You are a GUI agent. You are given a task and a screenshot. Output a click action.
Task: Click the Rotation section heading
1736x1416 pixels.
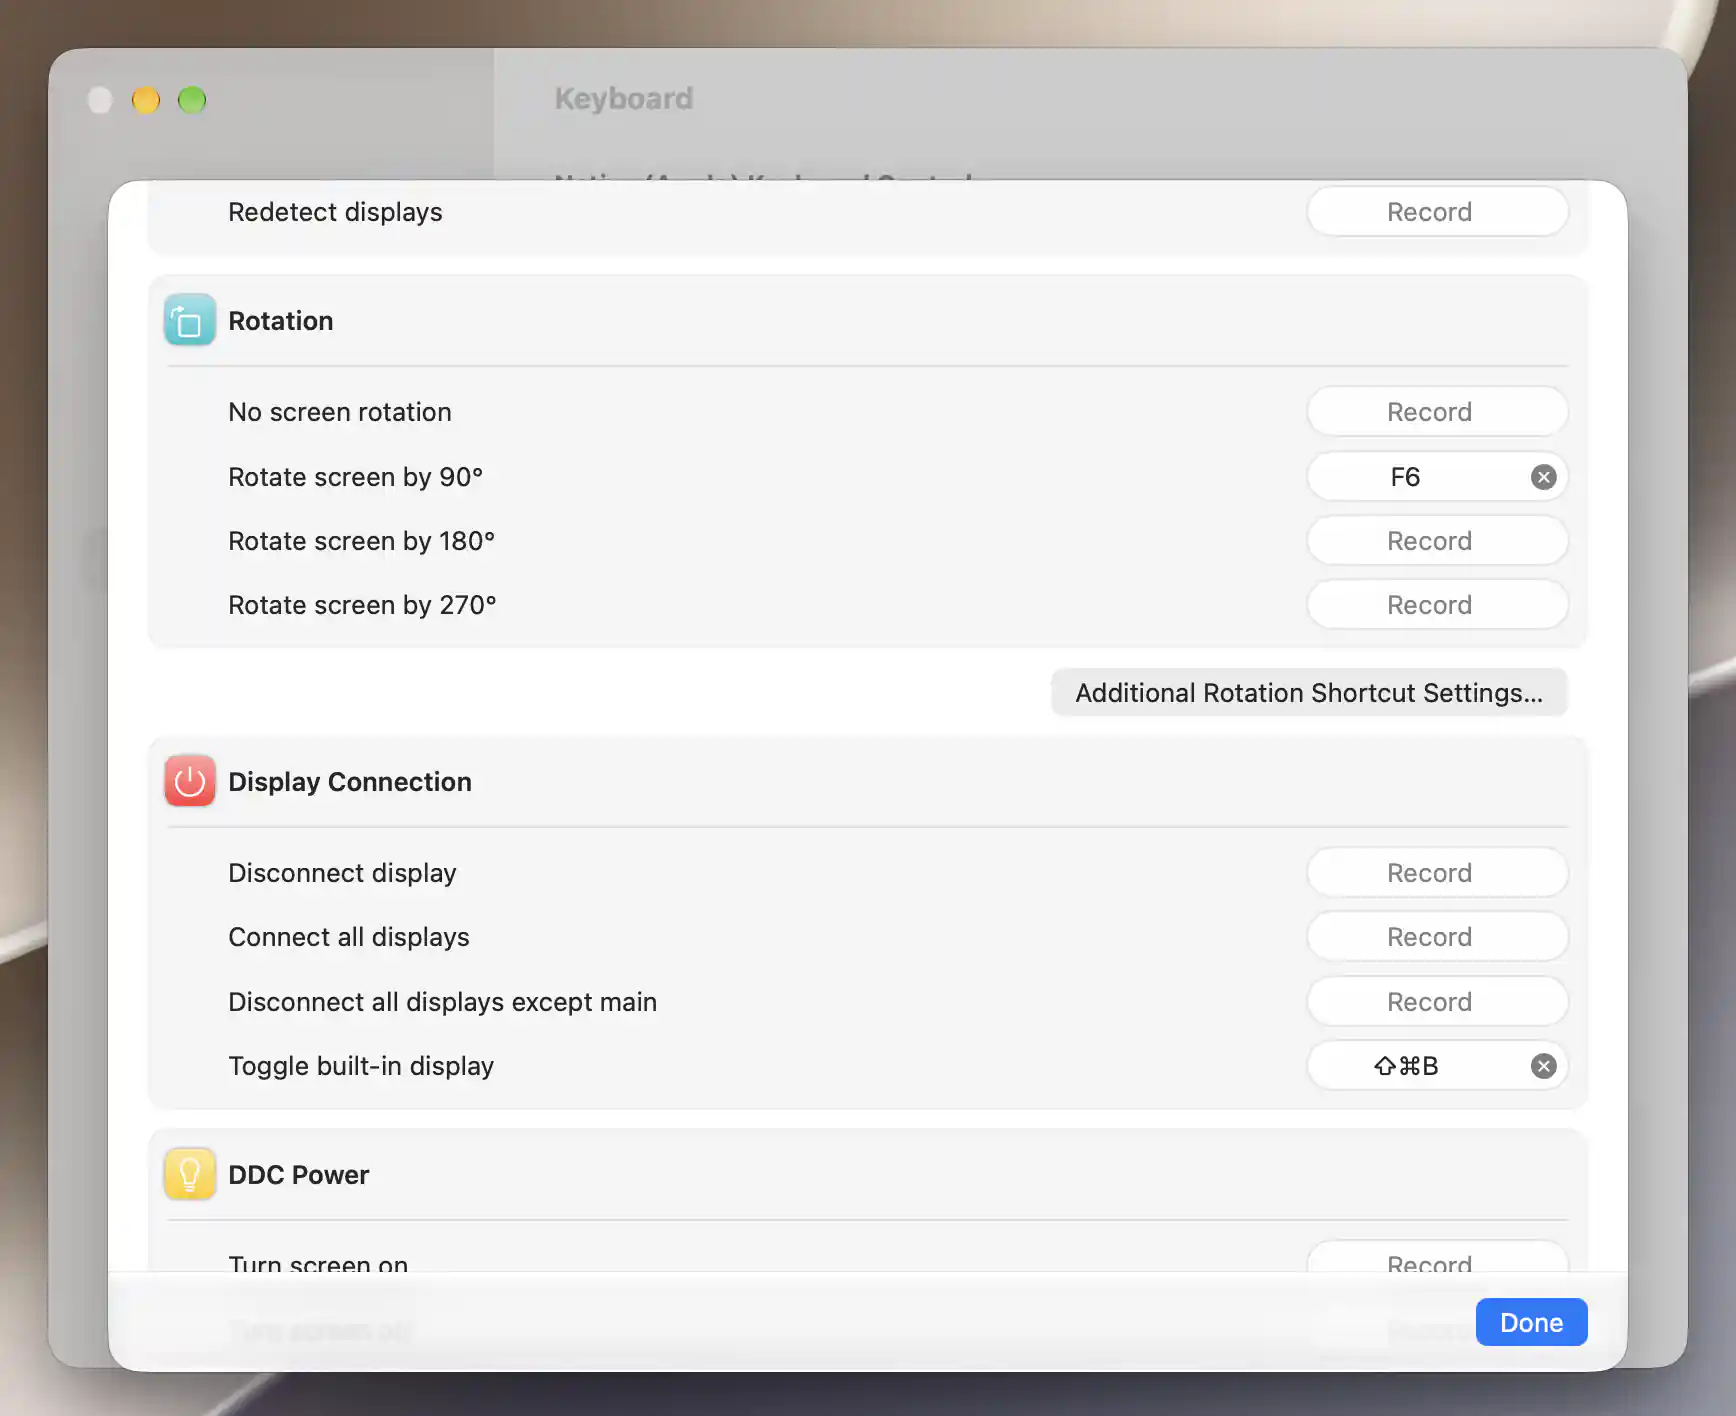(x=281, y=321)
